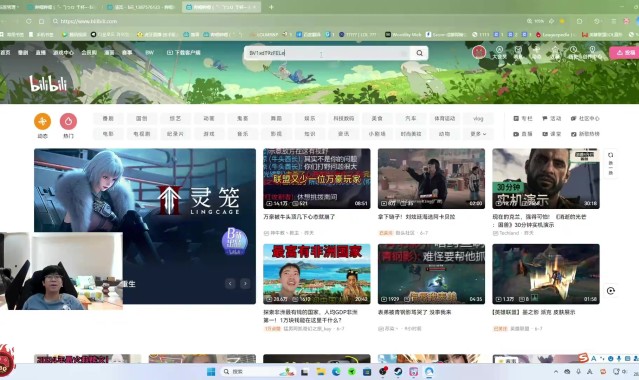The height and width of the screenshot is (380, 639).
Task: Open the 体育运动 category button
Action: [444, 118]
